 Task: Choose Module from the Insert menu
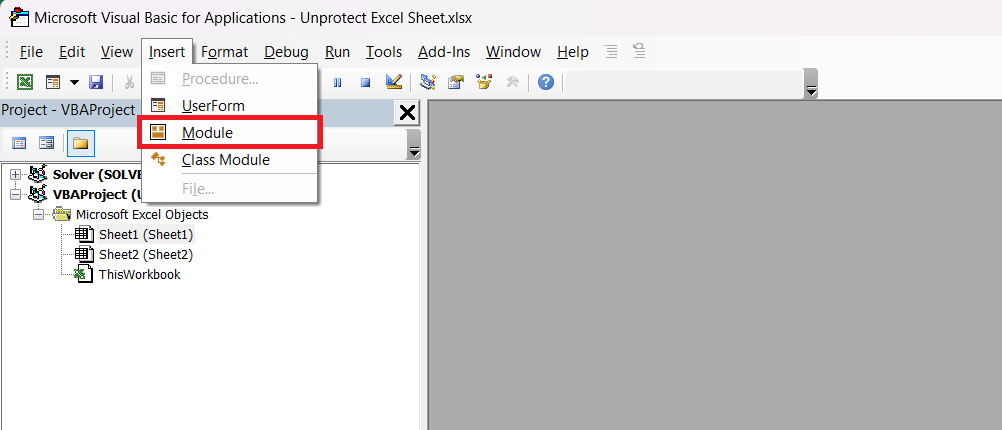tap(230, 132)
